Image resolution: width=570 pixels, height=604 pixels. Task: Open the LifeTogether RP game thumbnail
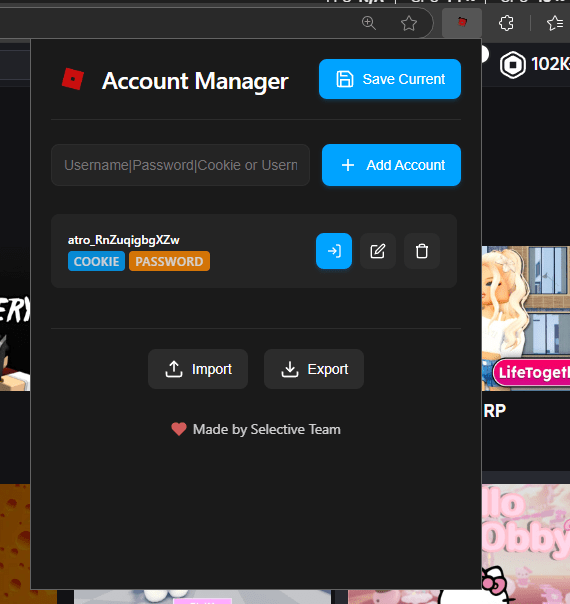tap(526, 318)
